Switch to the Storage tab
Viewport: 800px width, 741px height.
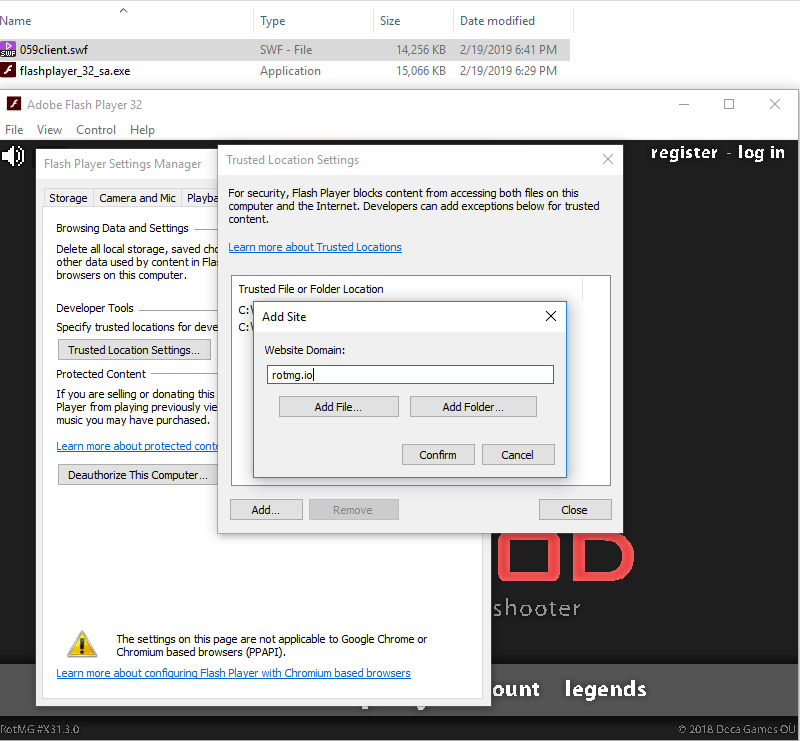68,198
